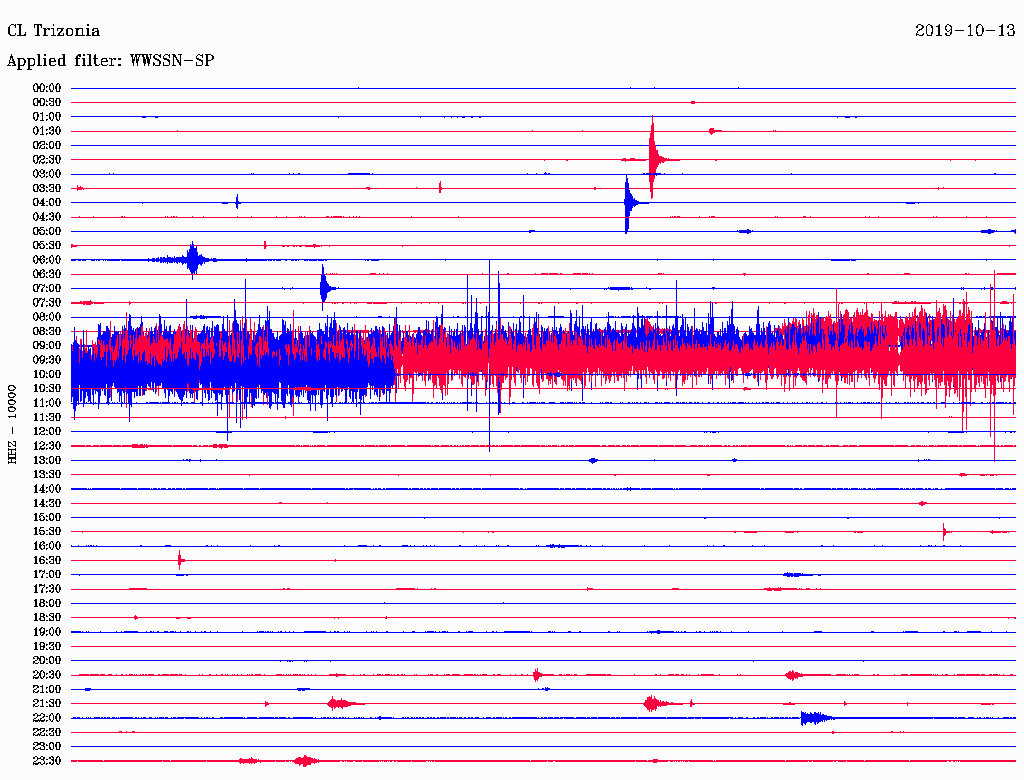Select the 23:30 time label
Screen dimensions: 1024x780
point(47,761)
